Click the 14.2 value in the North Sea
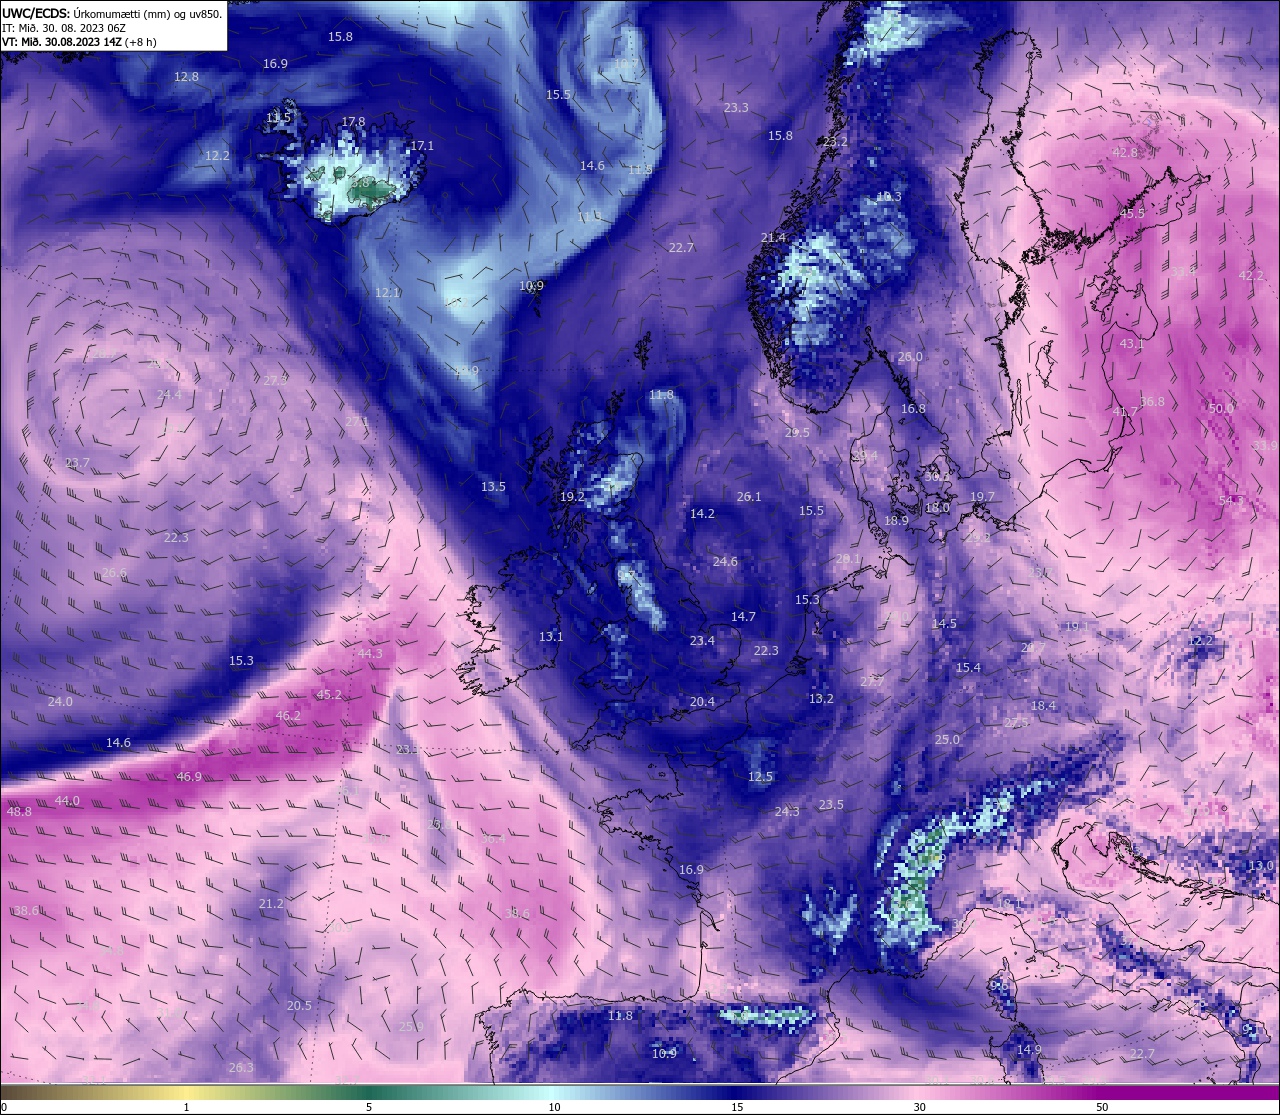 (702, 514)
